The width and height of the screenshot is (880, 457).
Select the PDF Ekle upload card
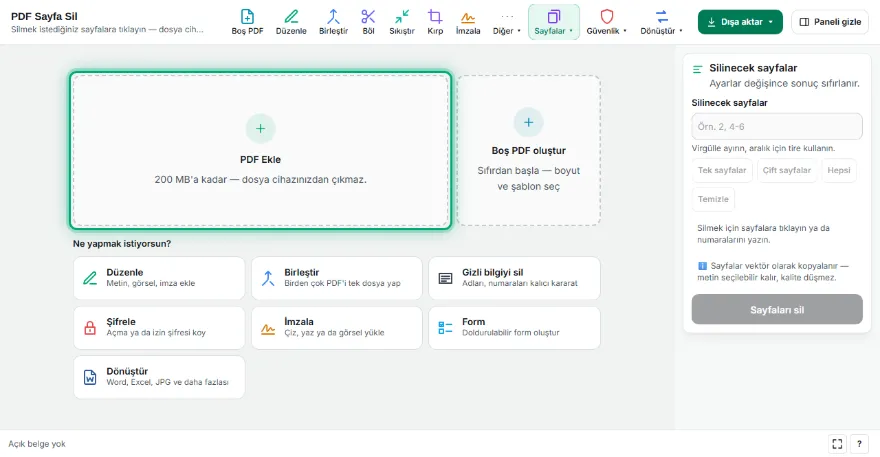(261, 150)
